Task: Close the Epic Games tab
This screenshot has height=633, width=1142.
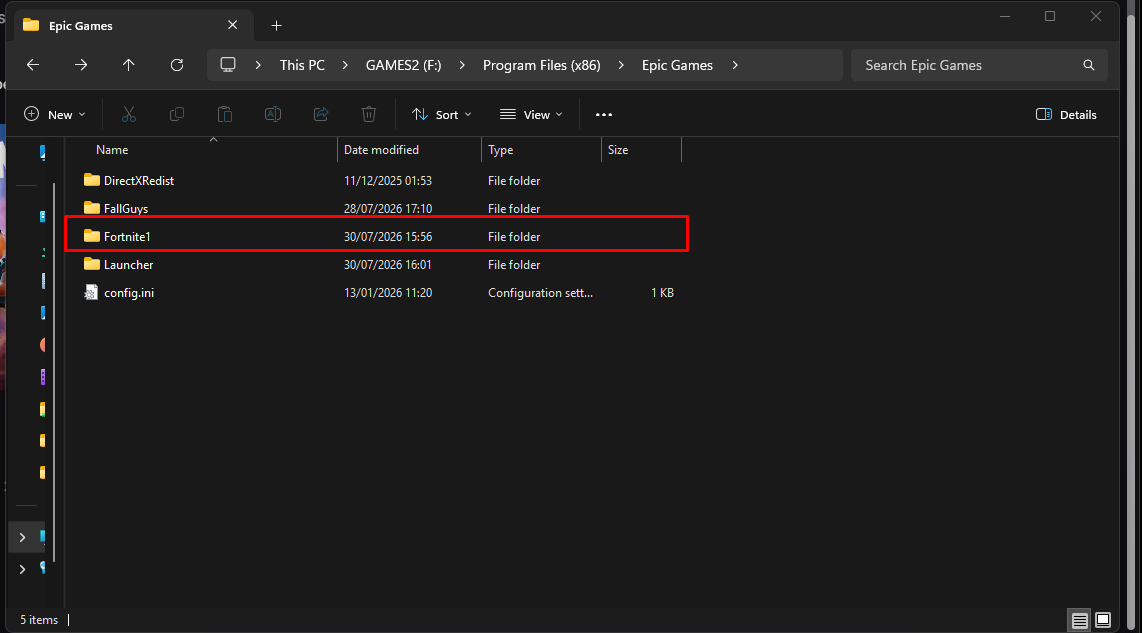Action: pyautogui.click(x=232, y=25)
